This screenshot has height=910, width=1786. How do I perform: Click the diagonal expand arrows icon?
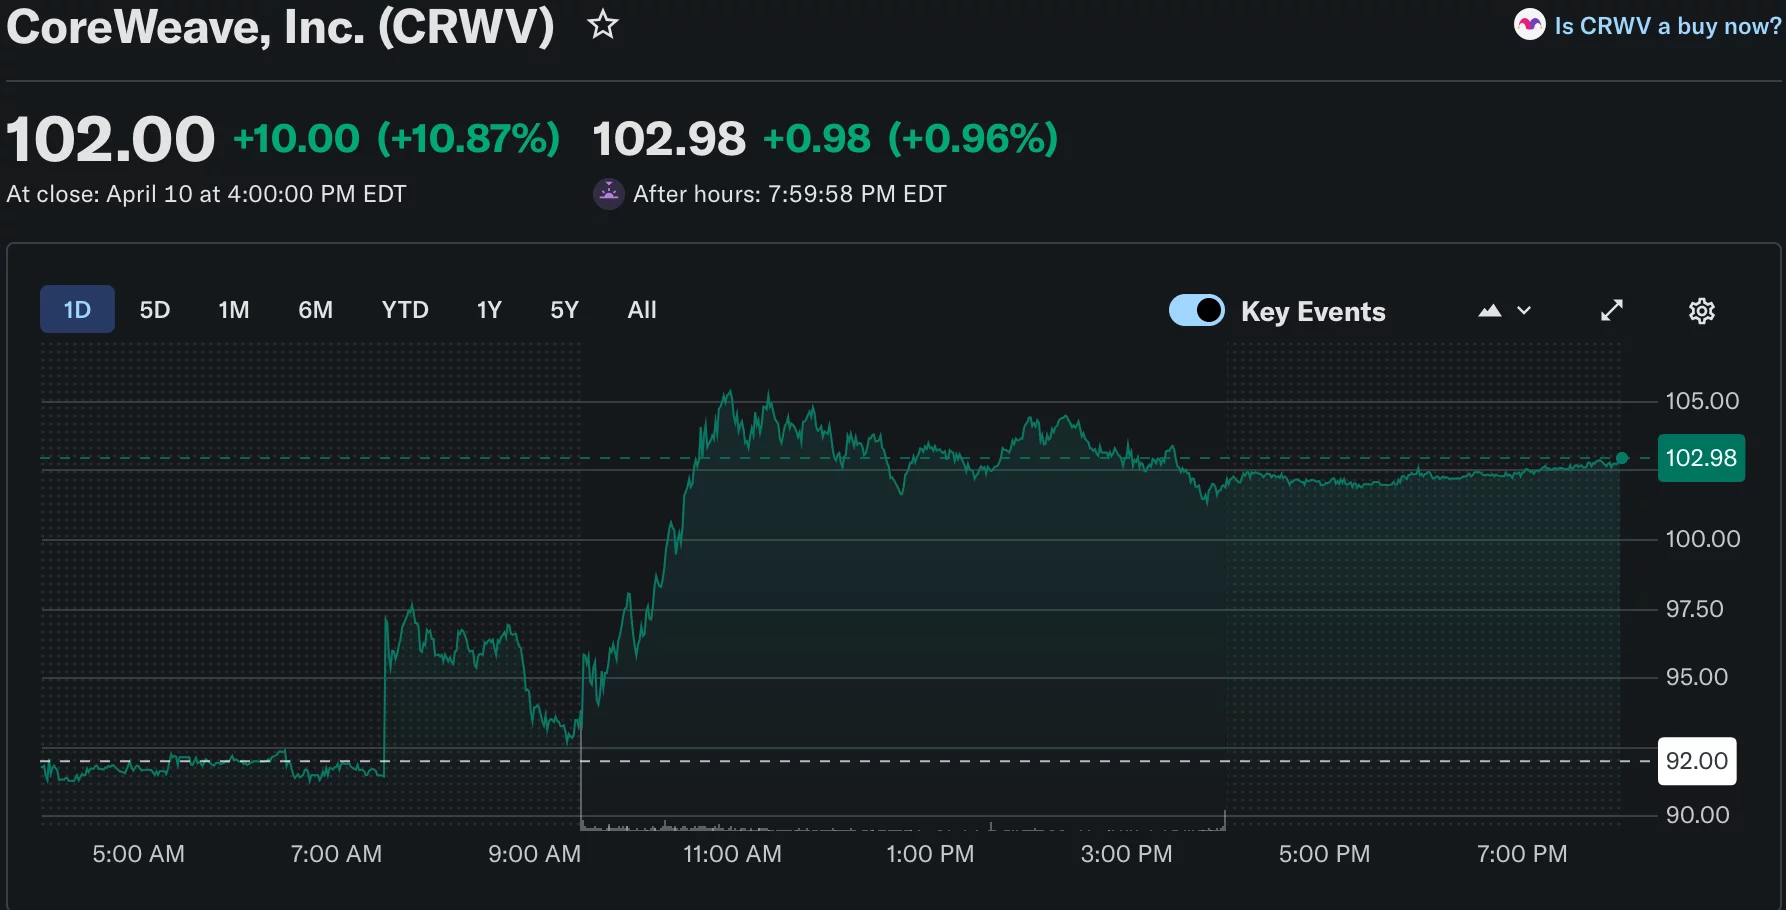[1612, 310]
